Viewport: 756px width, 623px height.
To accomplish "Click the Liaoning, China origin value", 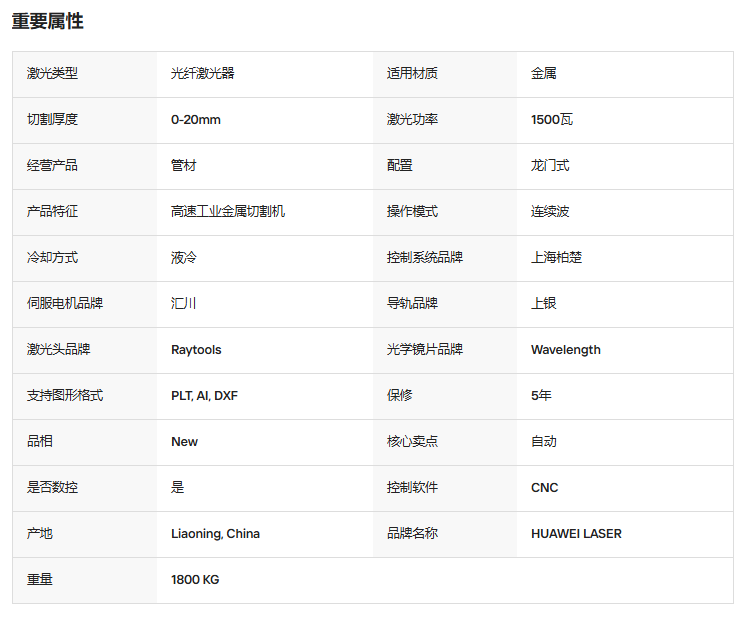I will (216, 533).
